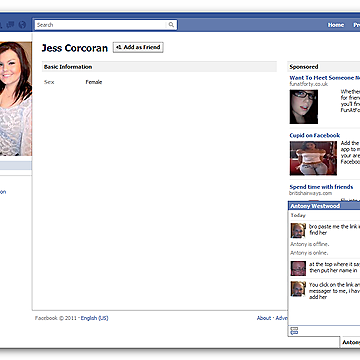
Task: Click 'Facebook © 2011' footer text
Action: pos(56,318)
